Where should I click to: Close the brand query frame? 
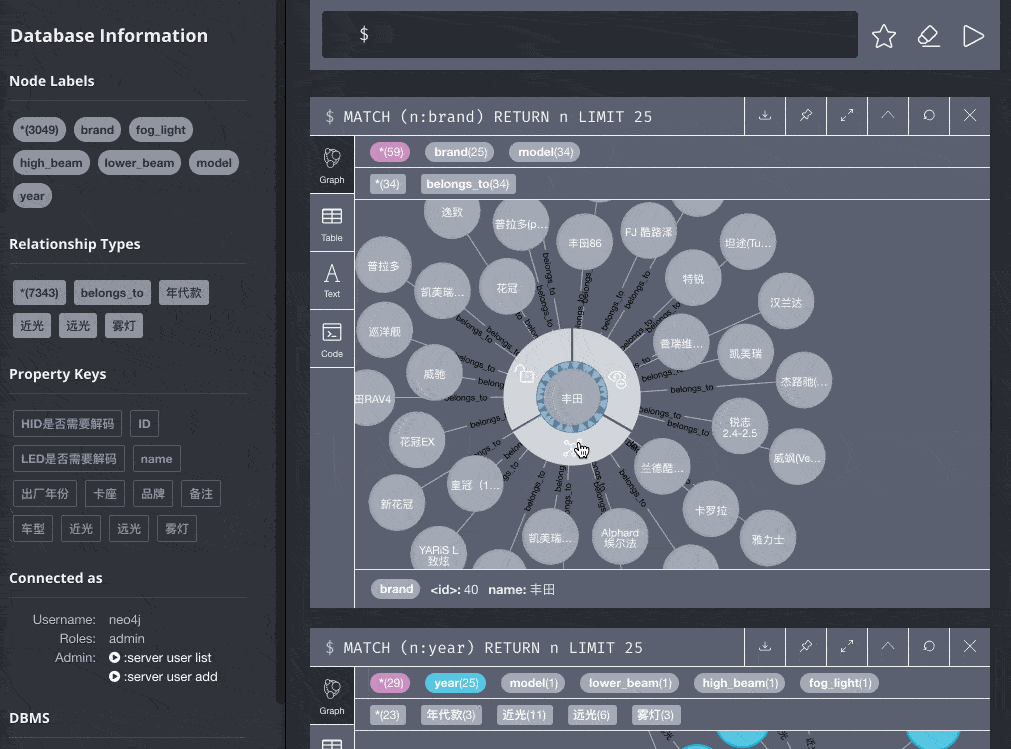(970, 116)
